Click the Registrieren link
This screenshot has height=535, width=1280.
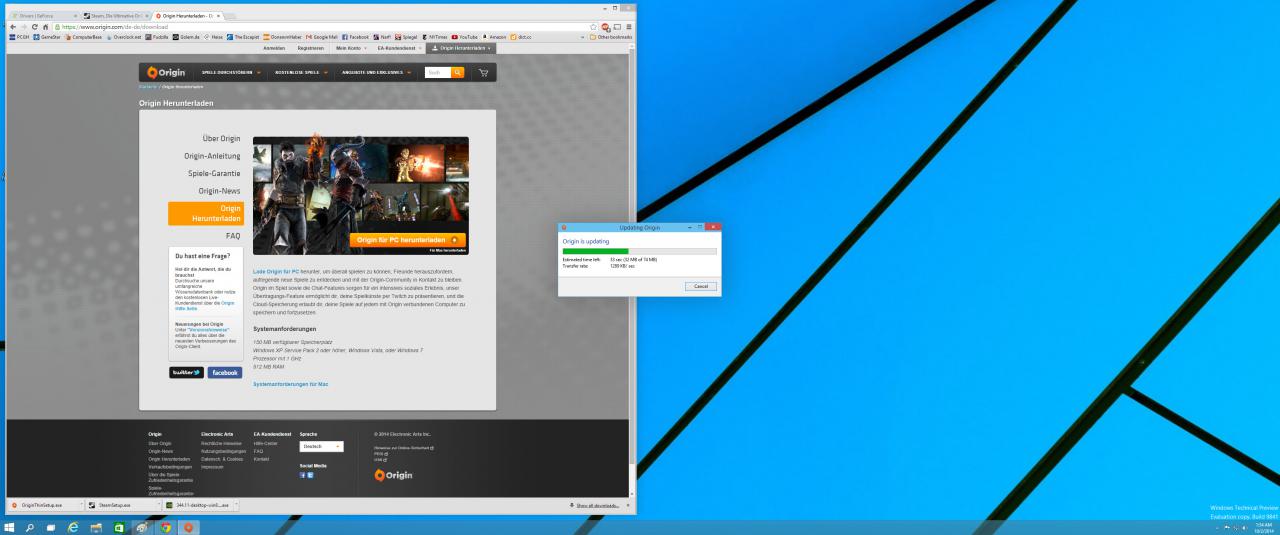pyautogui.click(x=310, y=48)
